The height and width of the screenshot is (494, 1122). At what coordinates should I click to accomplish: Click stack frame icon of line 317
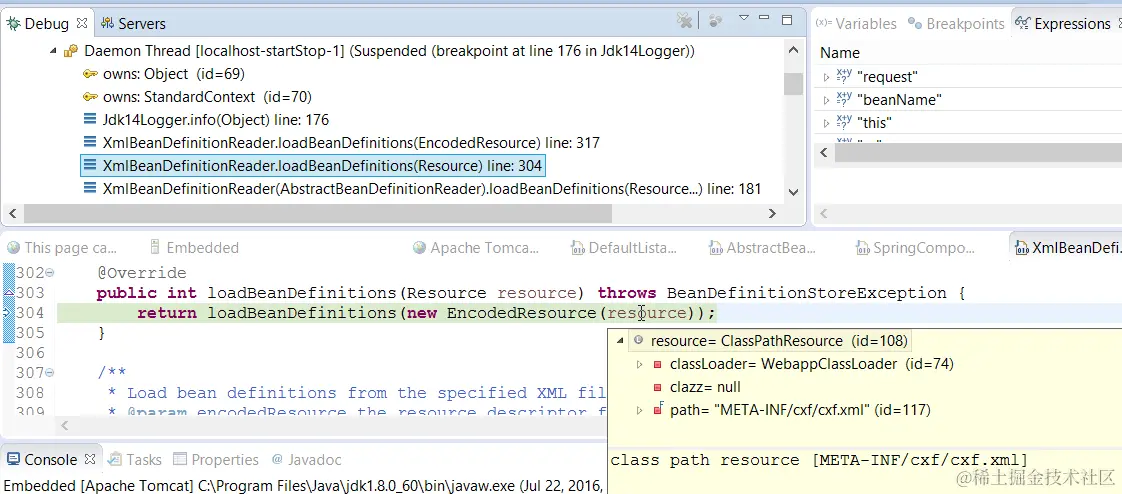pyautogui.click(x=90, y=142)
